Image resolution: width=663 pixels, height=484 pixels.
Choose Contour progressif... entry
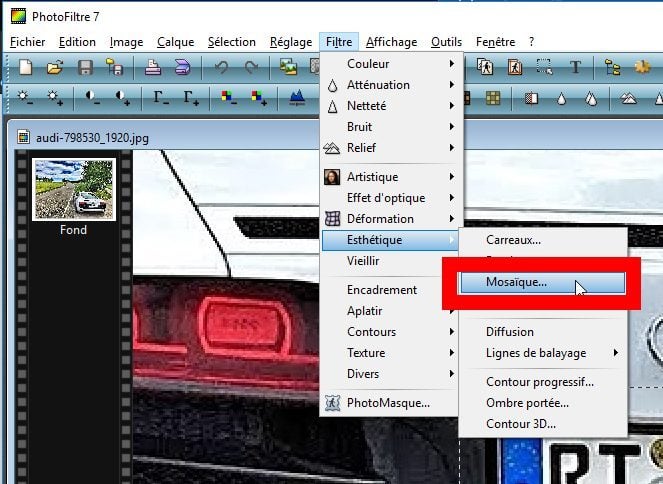click(542, 382)
